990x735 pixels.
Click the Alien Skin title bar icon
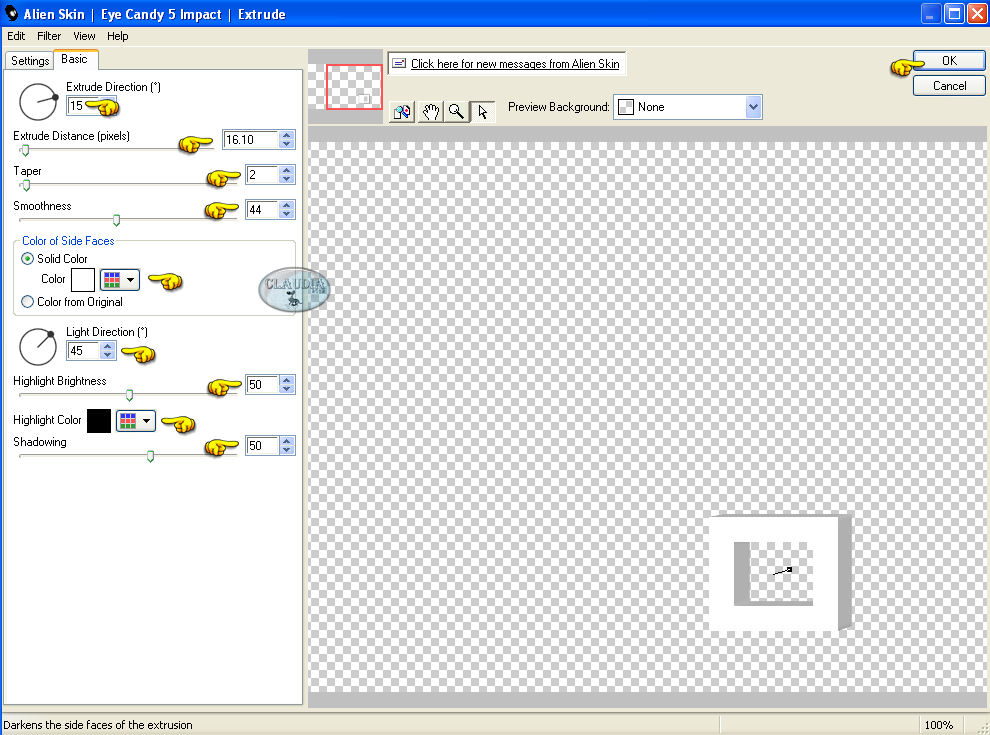point(11,13)
